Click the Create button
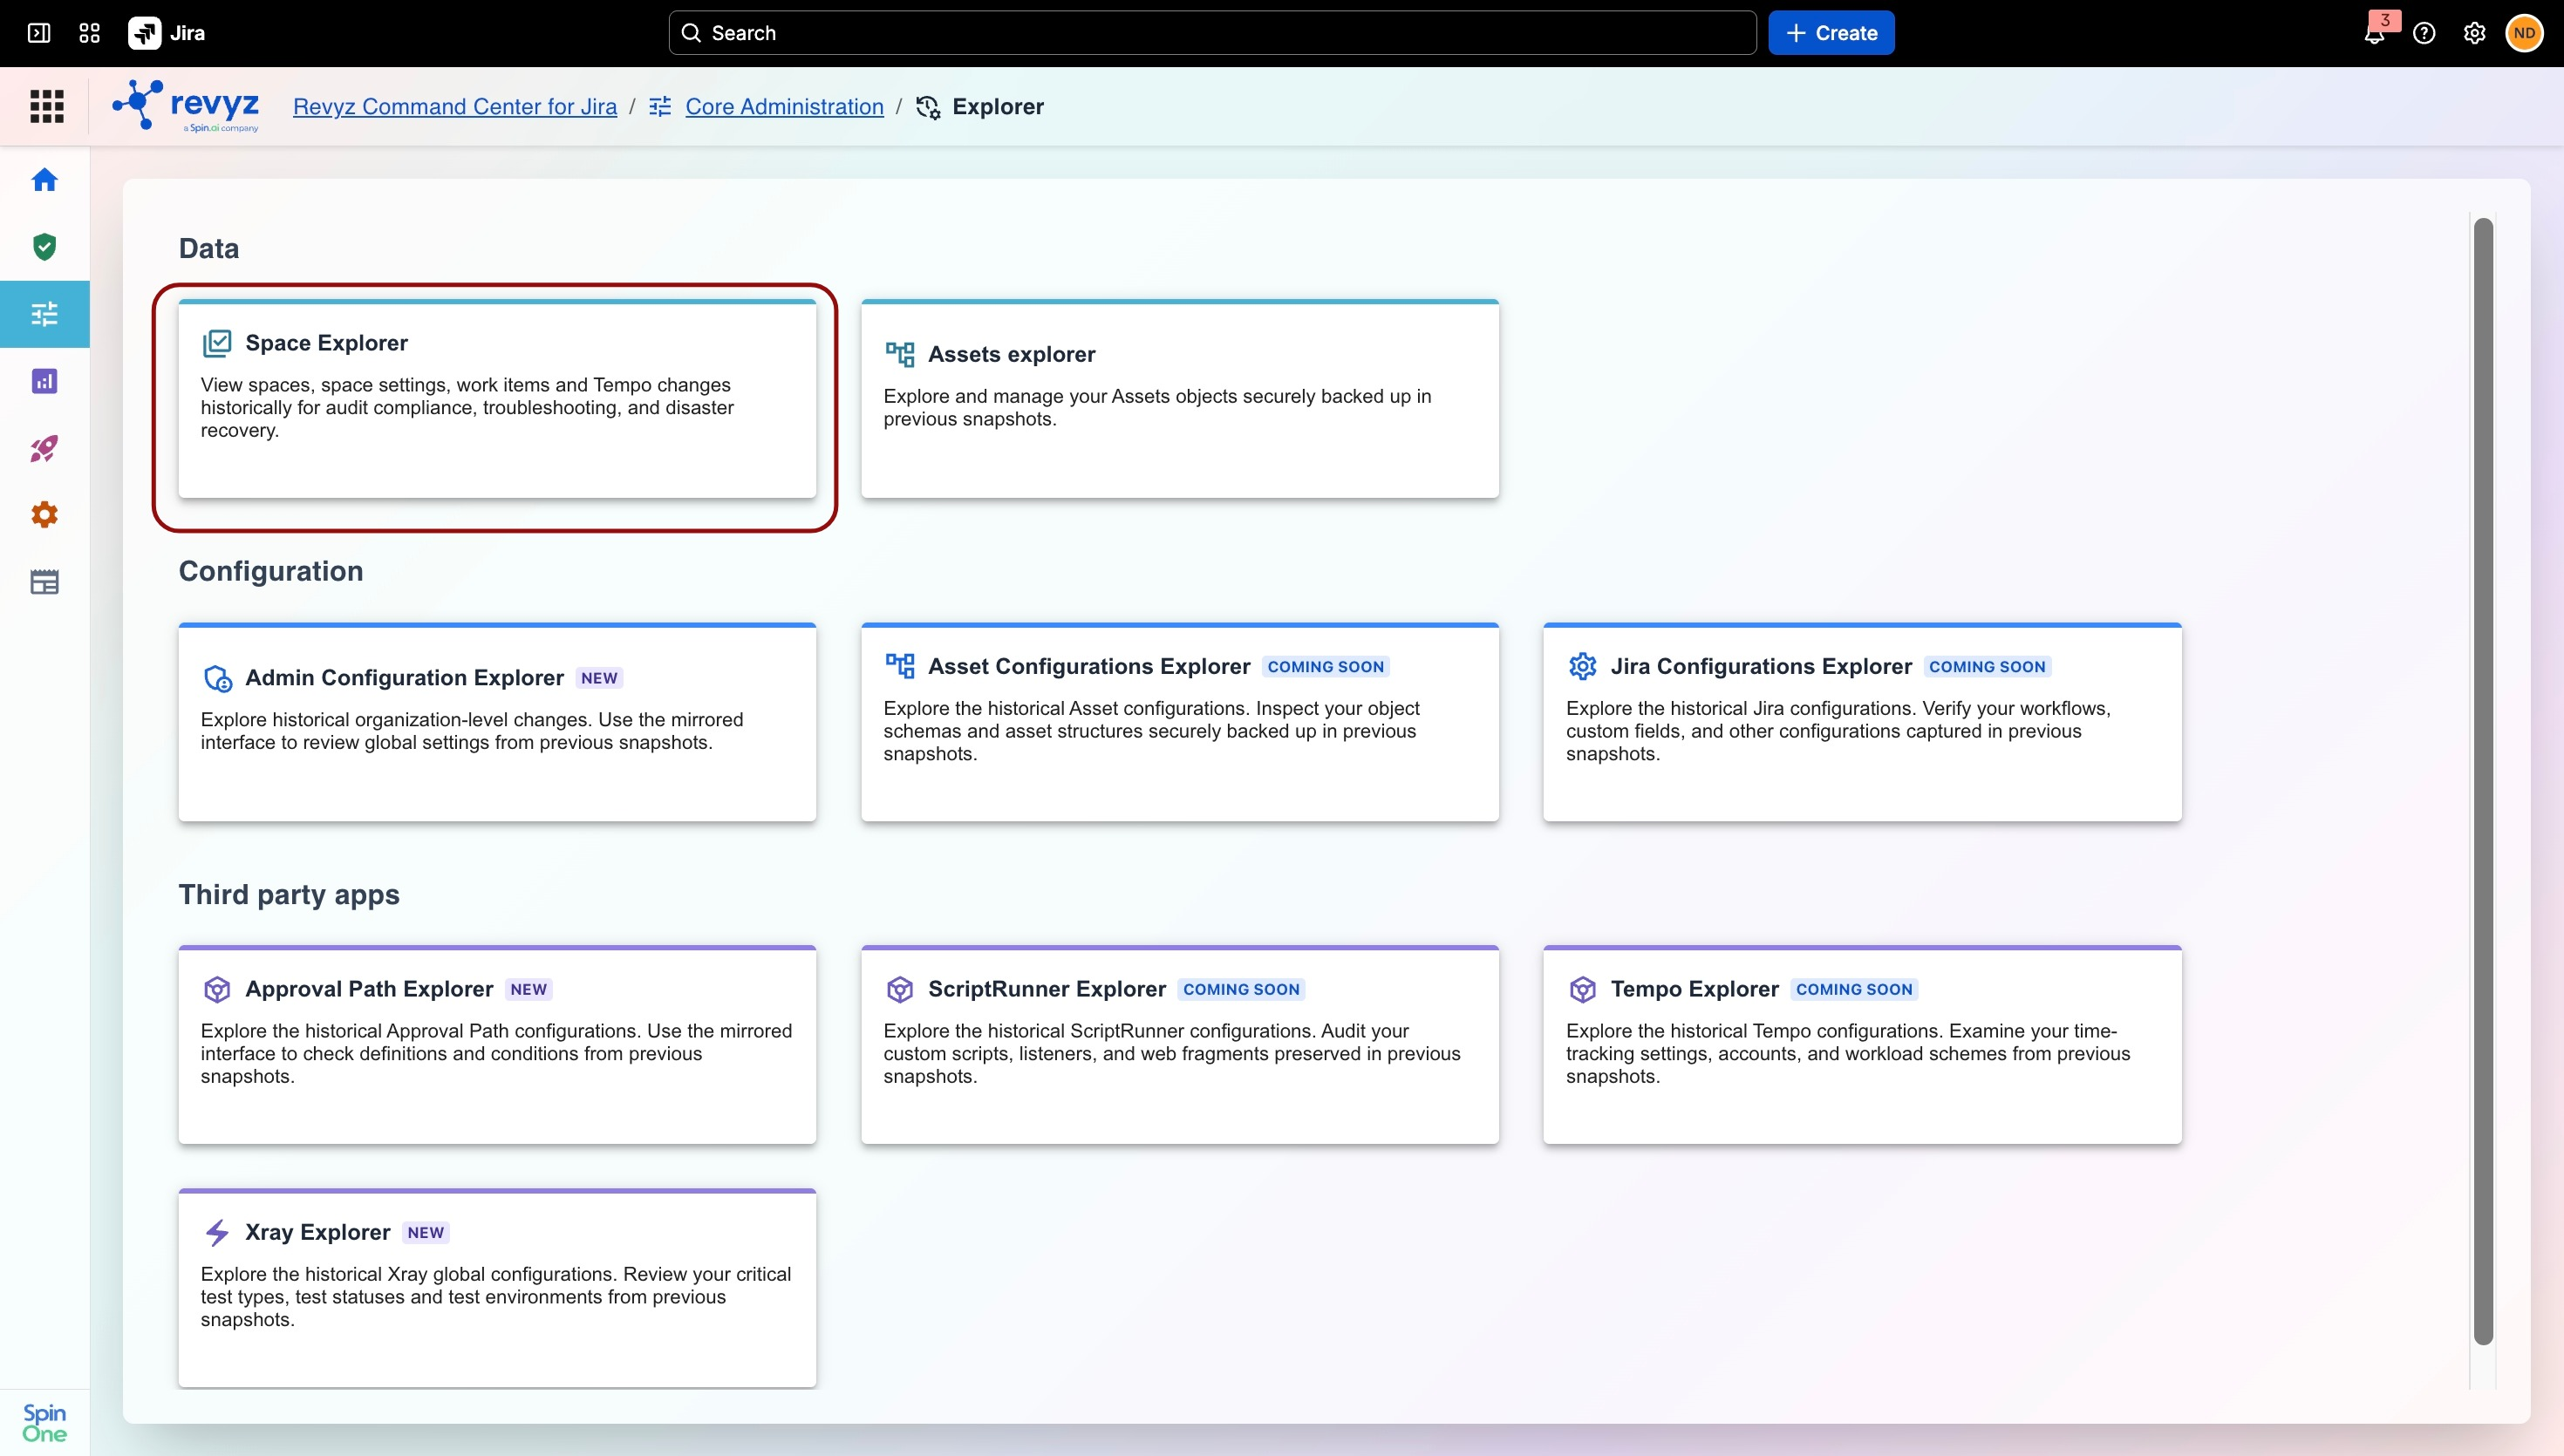Viewport: 2564px width, 1456px height. [1831, 33]
